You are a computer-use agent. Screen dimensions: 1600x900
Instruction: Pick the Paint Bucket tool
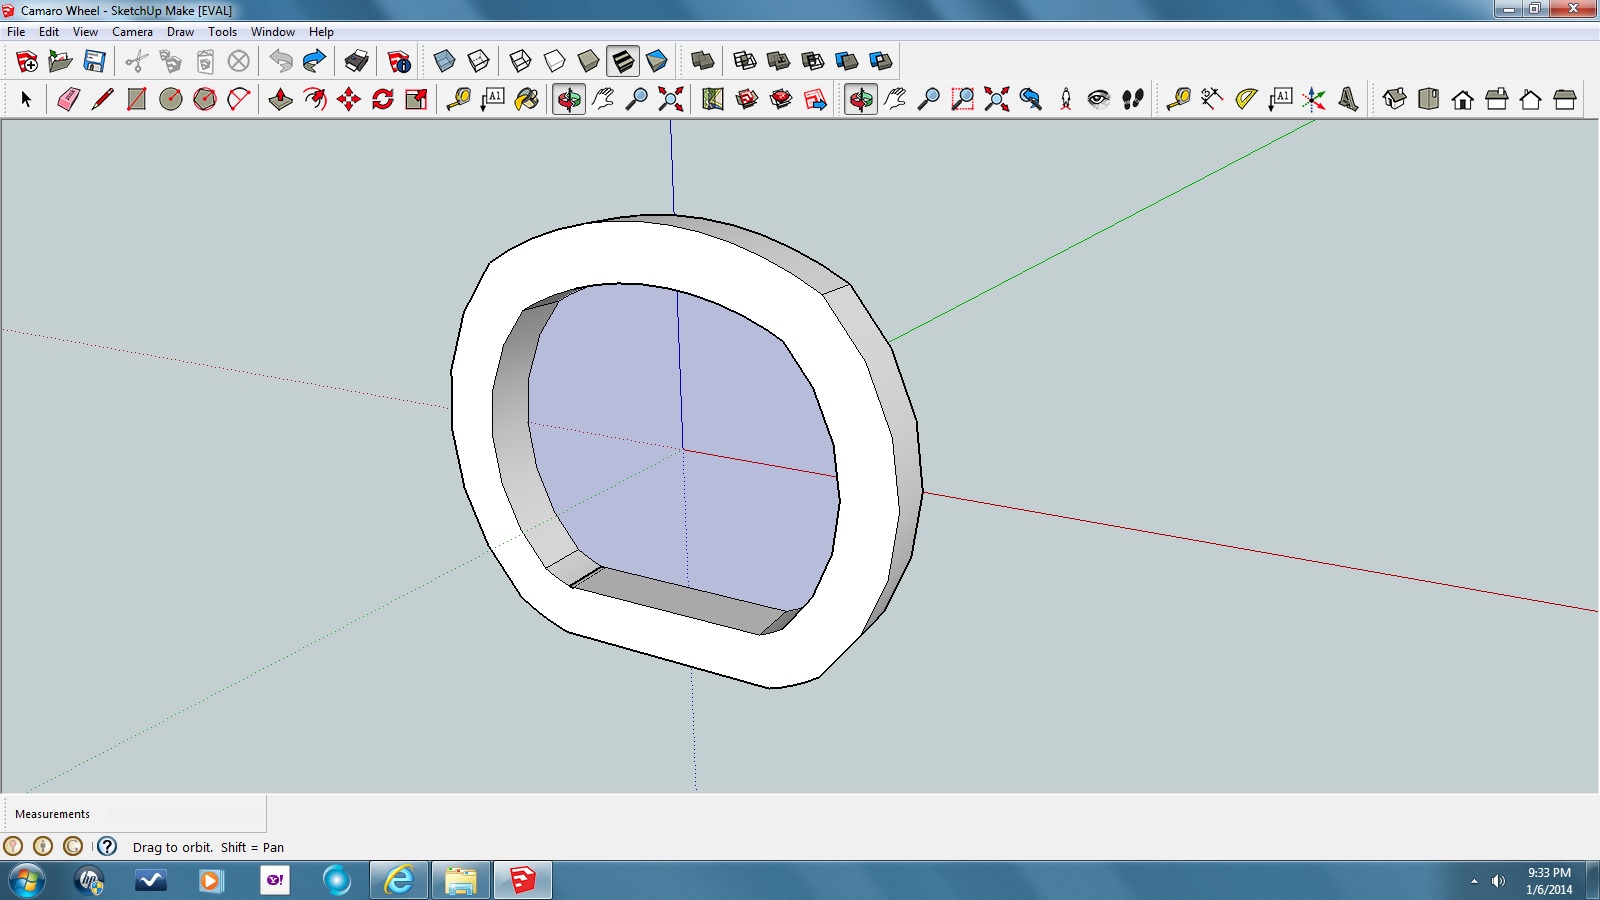tap(527, 99)
